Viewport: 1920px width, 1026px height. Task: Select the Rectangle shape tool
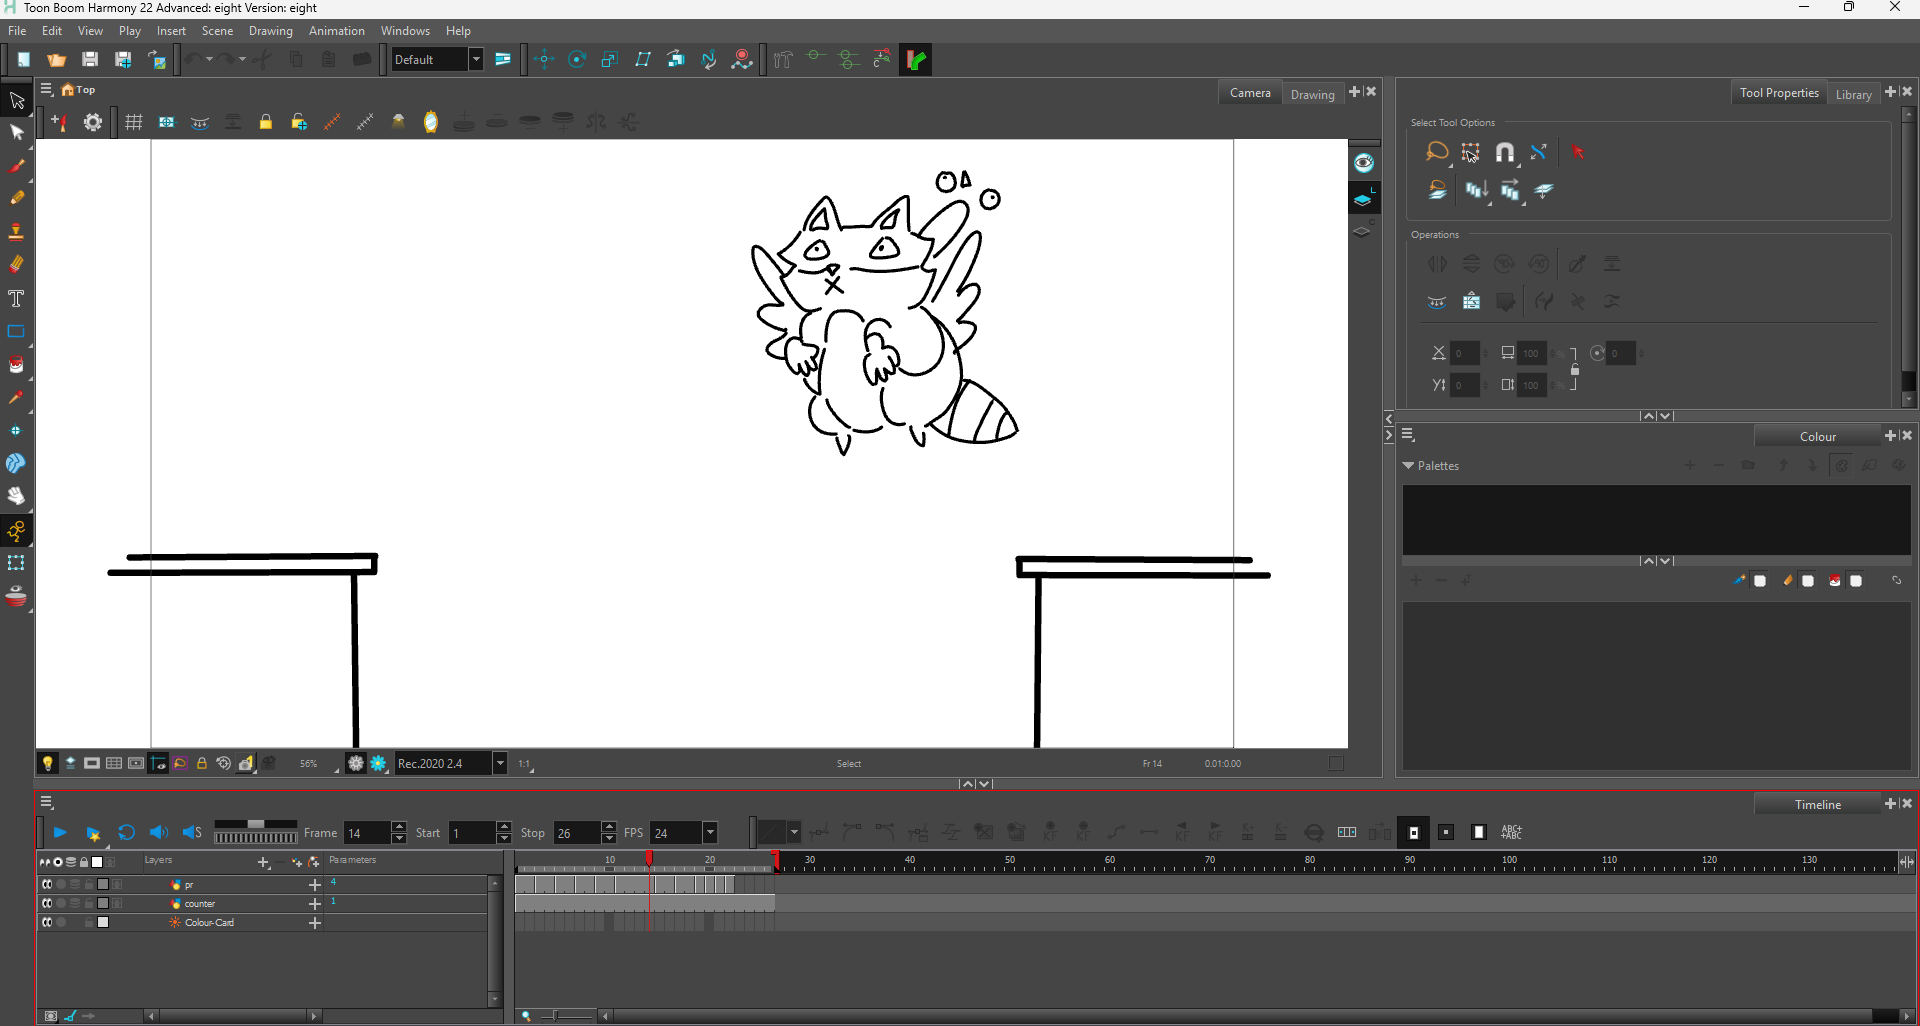coord(16,331)
